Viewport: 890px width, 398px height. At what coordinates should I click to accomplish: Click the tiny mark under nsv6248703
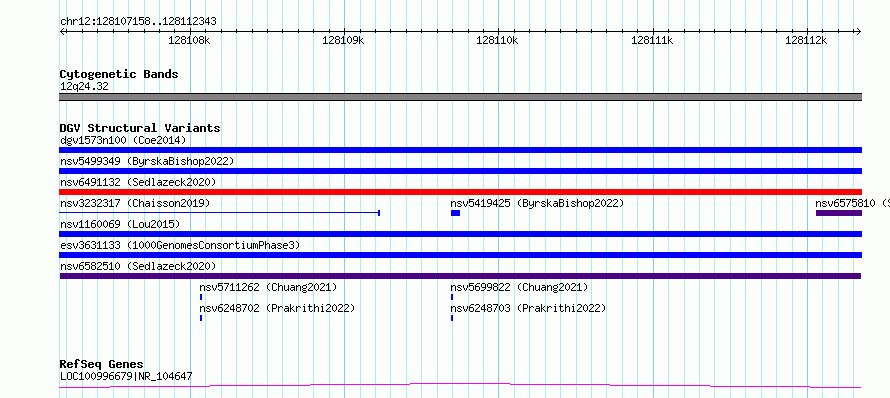(x=452, y=318)
